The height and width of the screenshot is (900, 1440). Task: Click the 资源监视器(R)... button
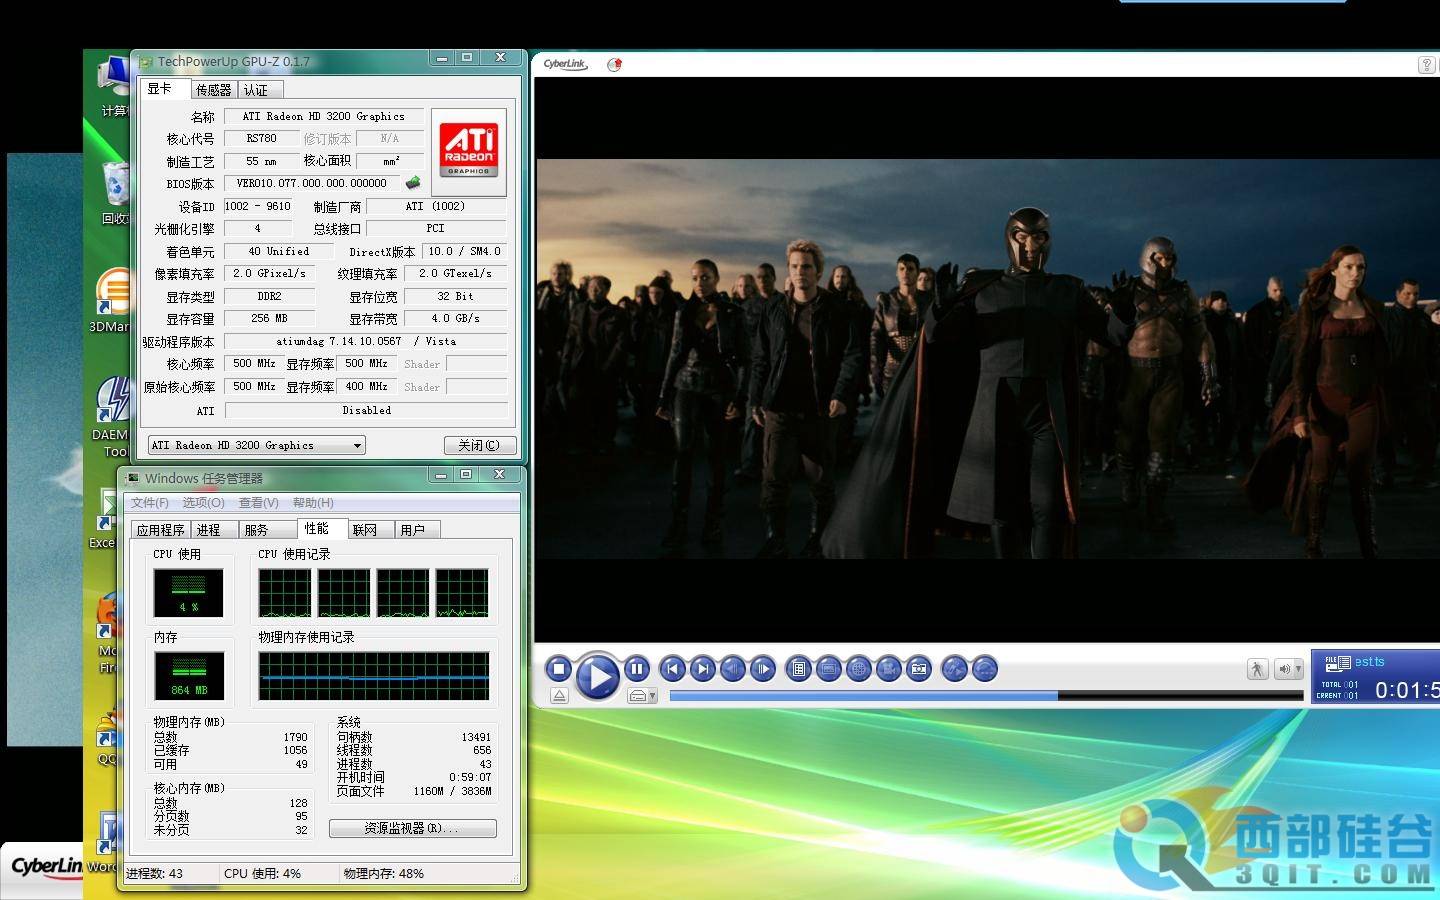412,828
